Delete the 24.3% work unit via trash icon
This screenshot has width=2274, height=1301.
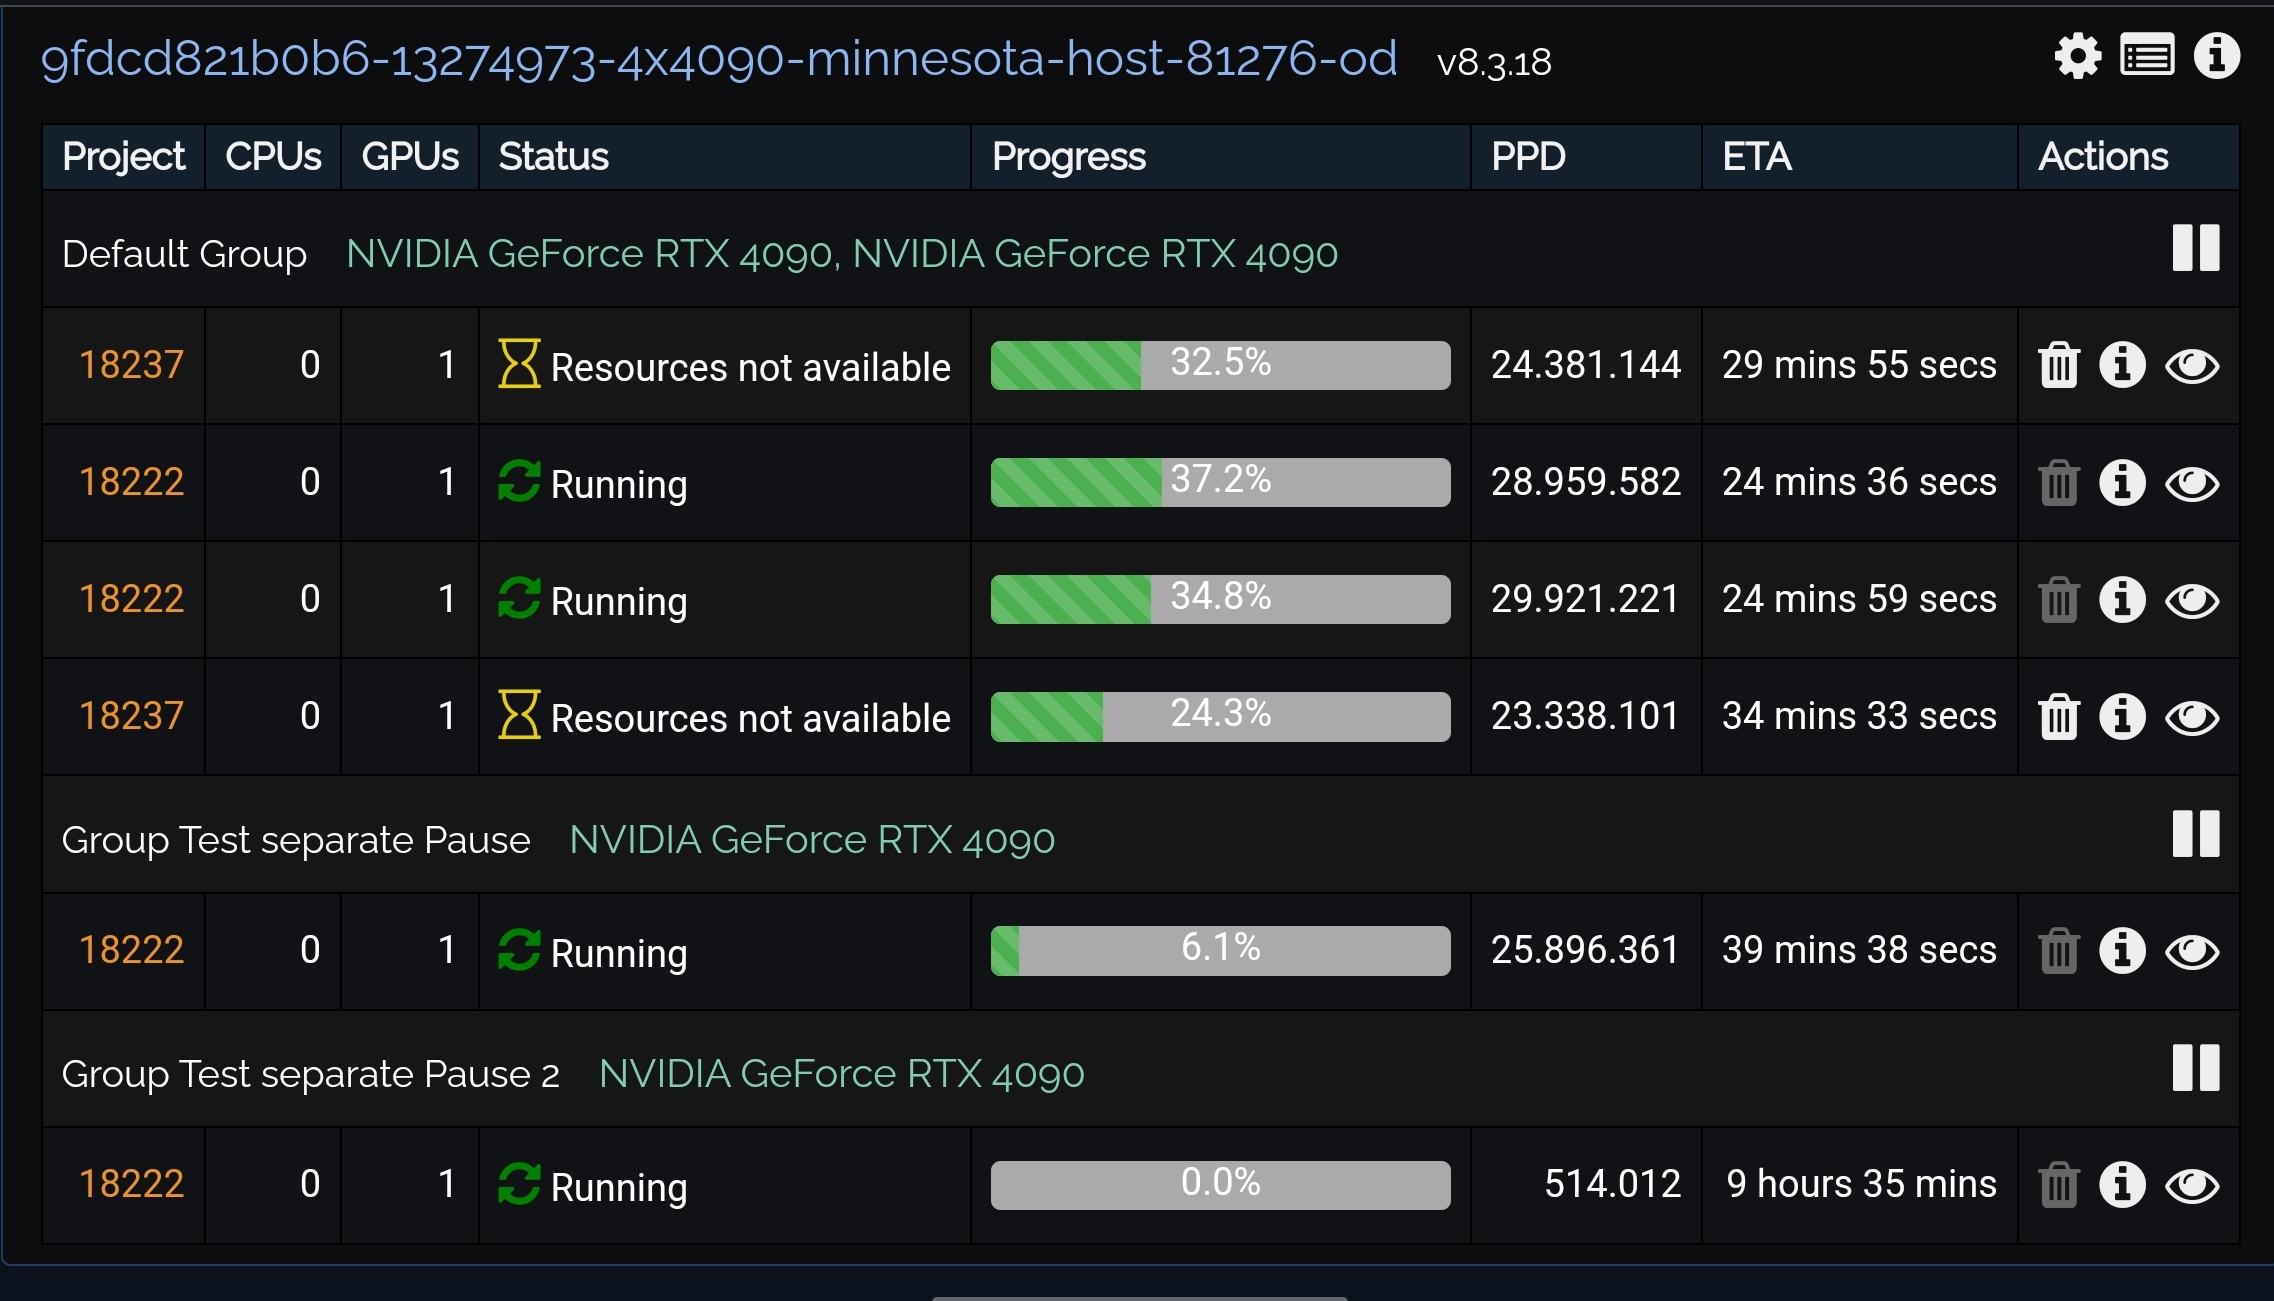pyautogui.click(x=2059, y=716)
